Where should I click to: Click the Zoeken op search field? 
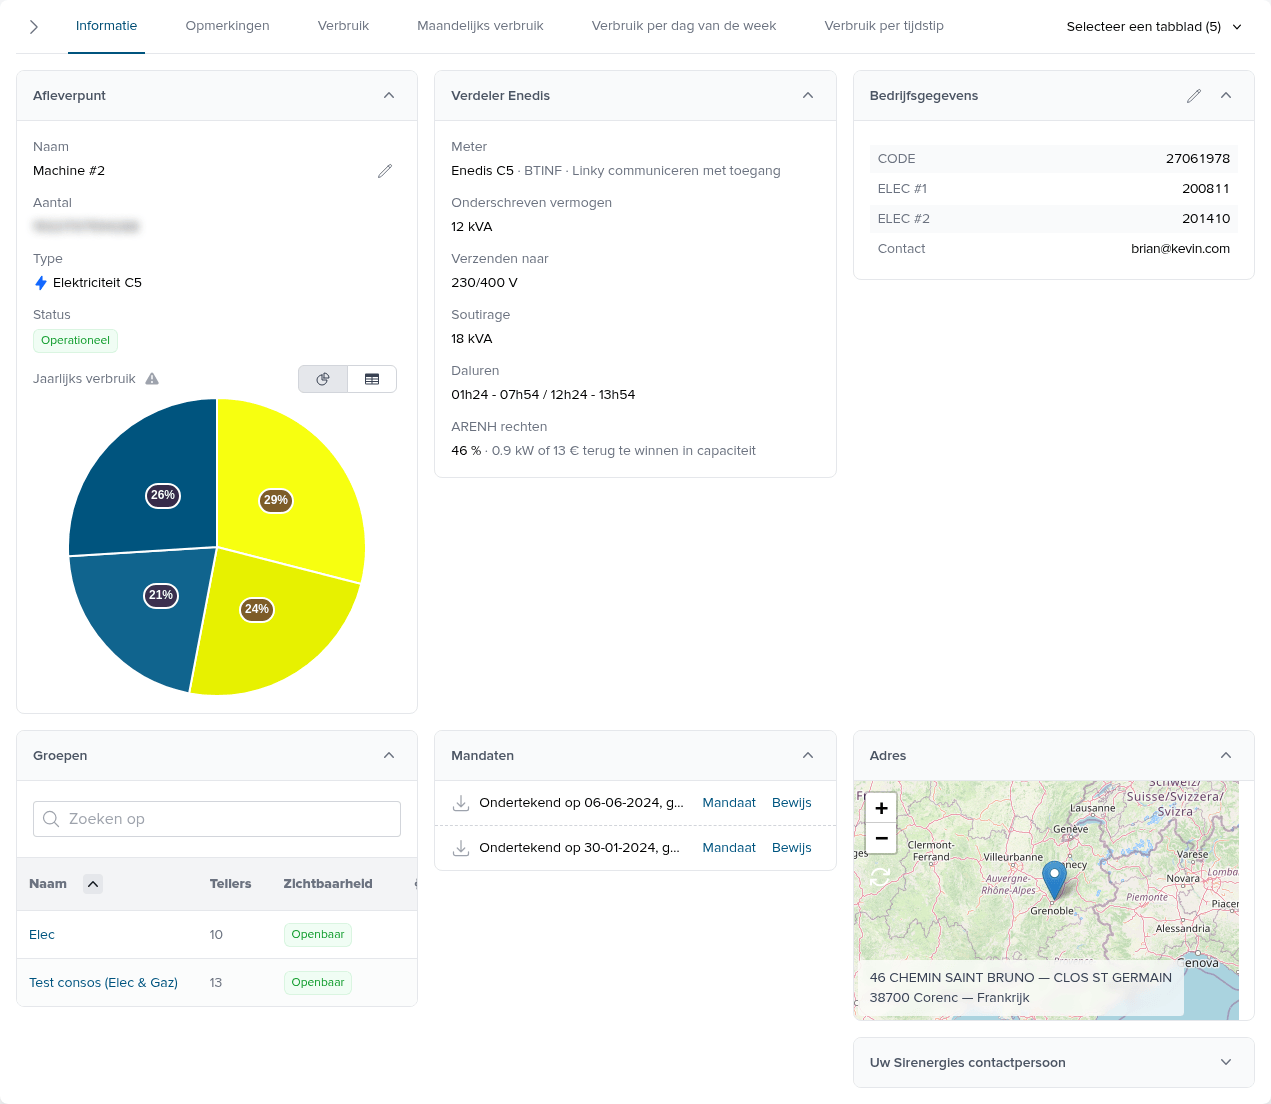pyautogui.click(x=217, y=819)
